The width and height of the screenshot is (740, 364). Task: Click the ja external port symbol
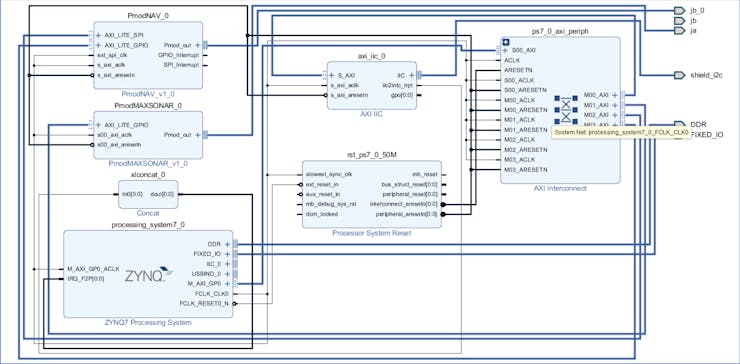679,31
